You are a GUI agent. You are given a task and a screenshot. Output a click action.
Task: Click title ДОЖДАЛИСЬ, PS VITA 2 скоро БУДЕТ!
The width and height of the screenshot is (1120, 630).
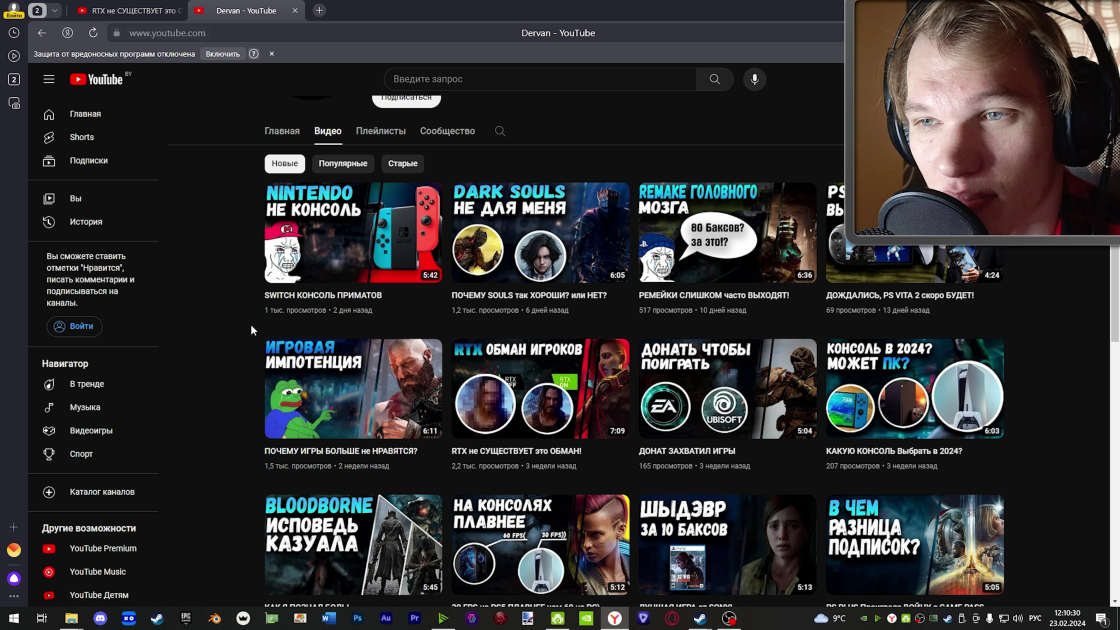(900, 295)
